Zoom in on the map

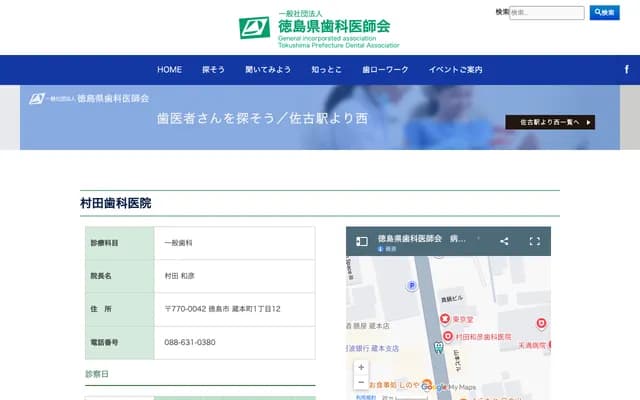361,367
